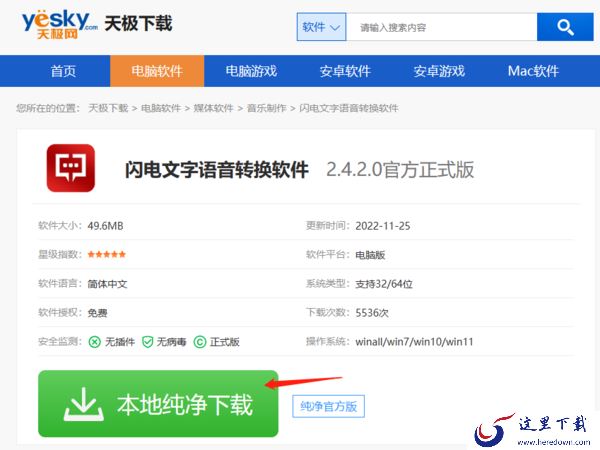Click the 无病毒 shield icon
600x450 pixels.
tap(148, 342)
